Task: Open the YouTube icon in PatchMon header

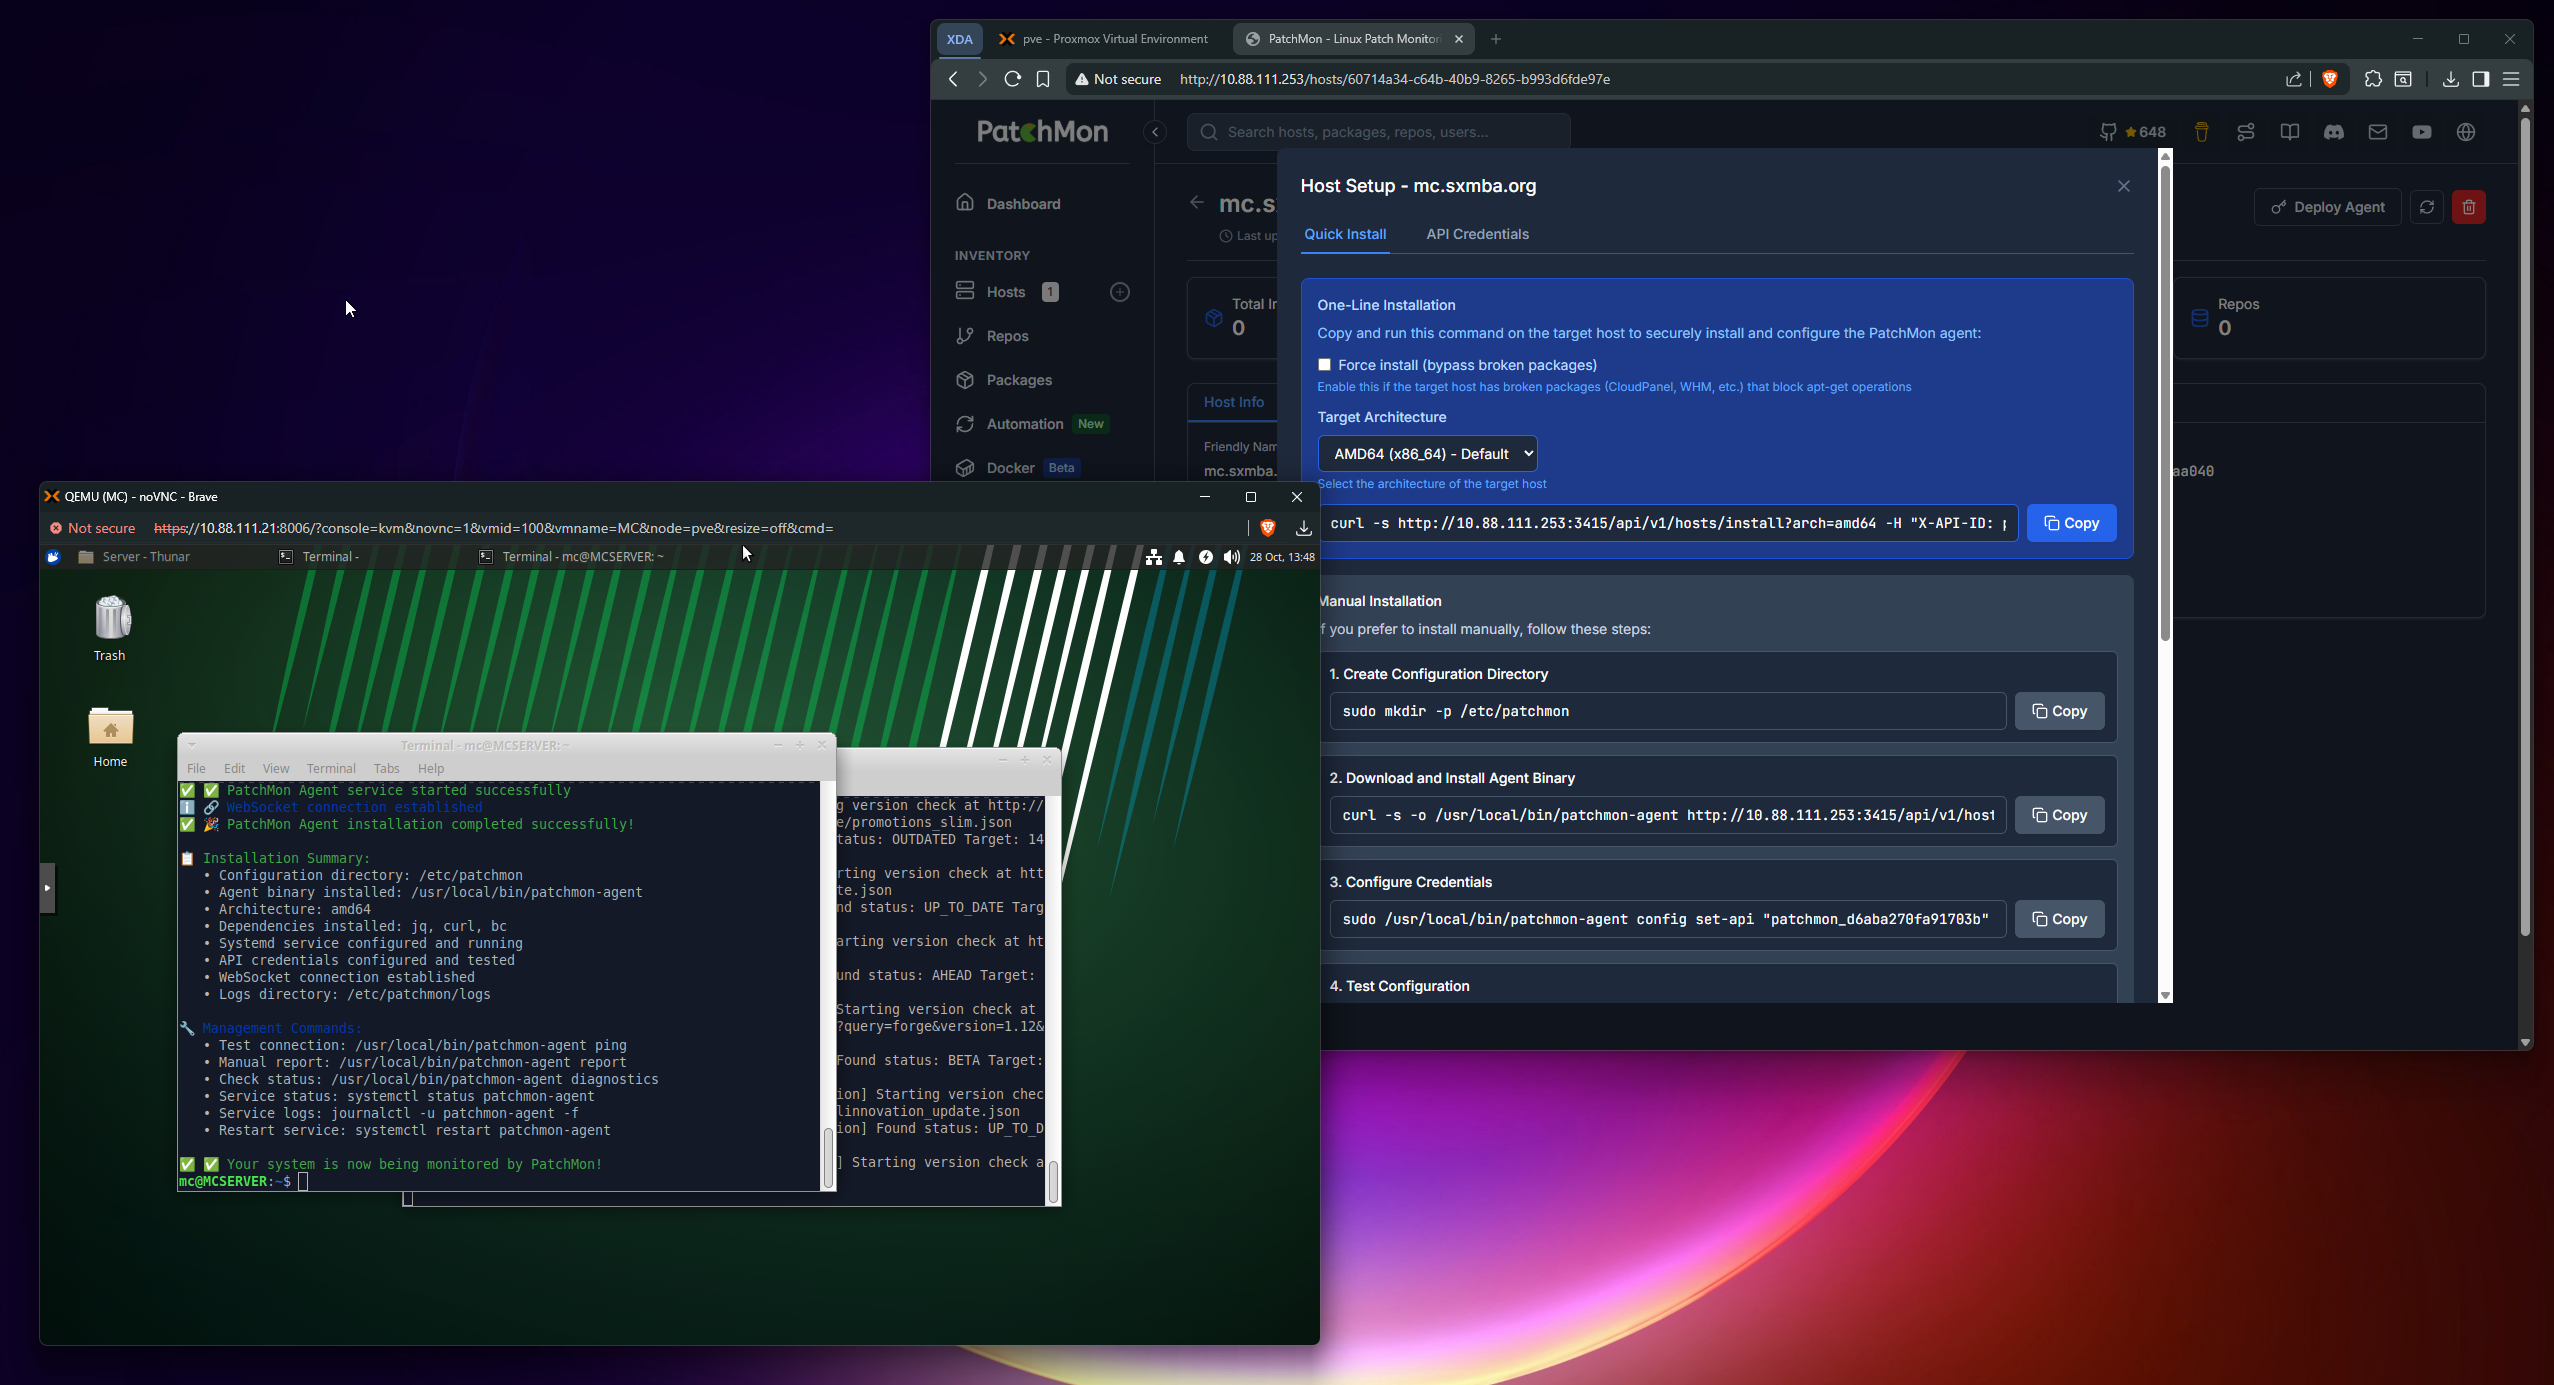Action: pos(2422,132)
